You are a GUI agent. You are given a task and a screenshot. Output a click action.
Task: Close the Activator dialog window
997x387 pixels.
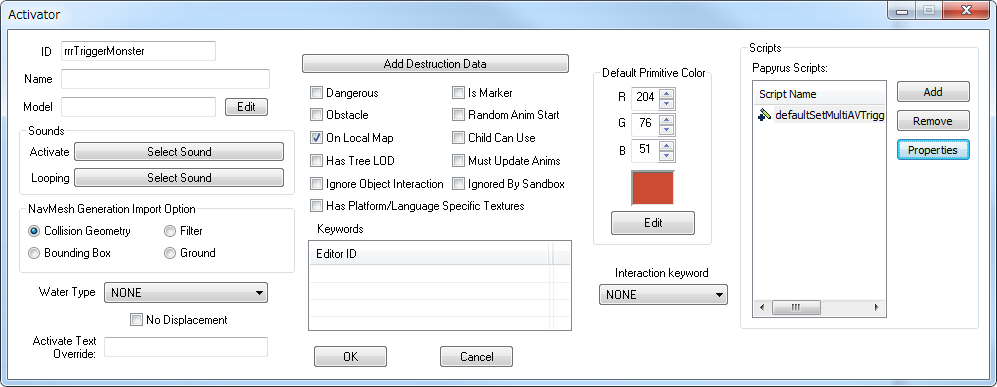click(965, 11)
